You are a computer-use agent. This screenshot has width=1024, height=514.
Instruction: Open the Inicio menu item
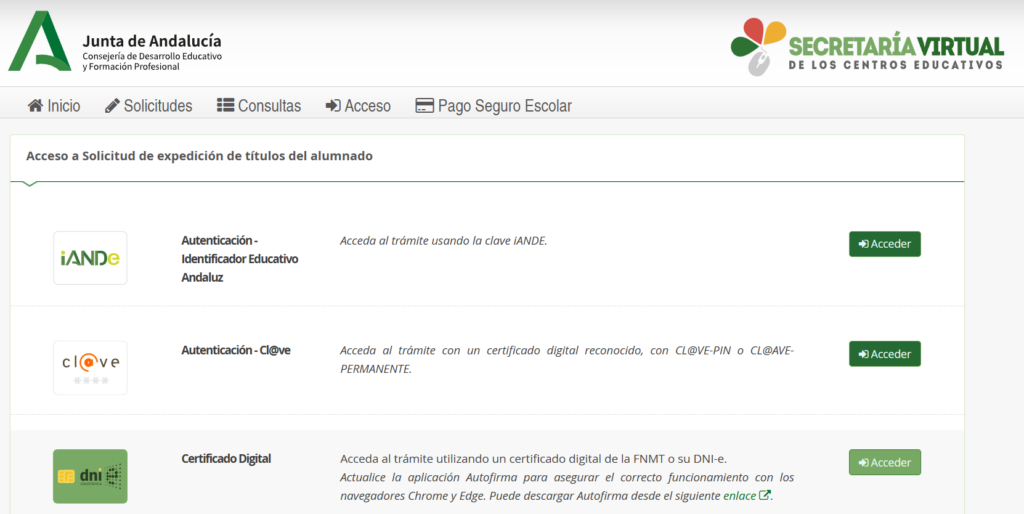[54, 106]
